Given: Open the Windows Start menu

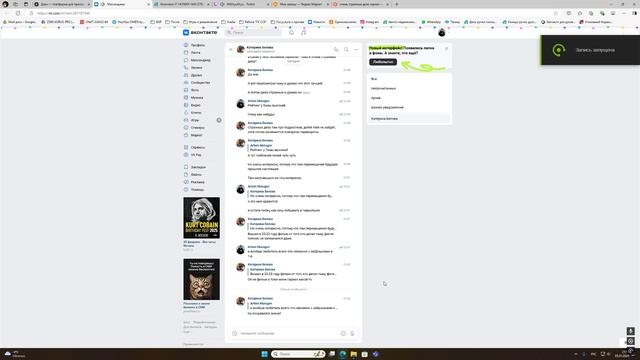Looking at the screenshot, I should [x=264, y=354].
